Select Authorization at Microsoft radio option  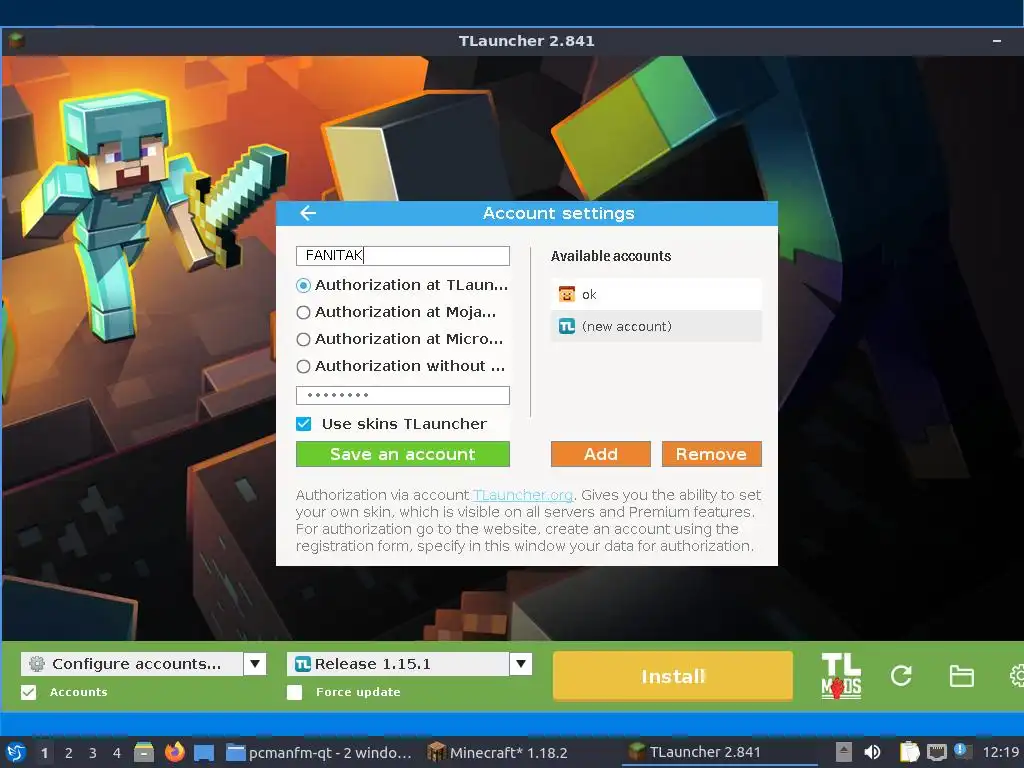click(x=303, y=340)
